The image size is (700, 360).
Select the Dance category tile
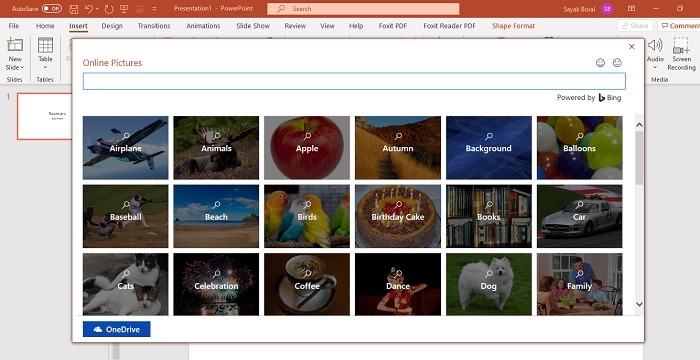398,285
